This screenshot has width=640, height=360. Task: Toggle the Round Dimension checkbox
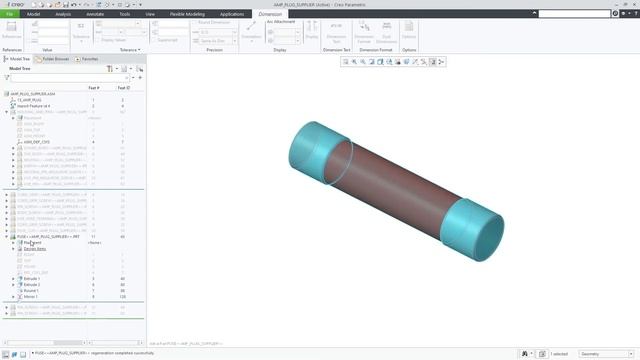click(x=211, y=22)
